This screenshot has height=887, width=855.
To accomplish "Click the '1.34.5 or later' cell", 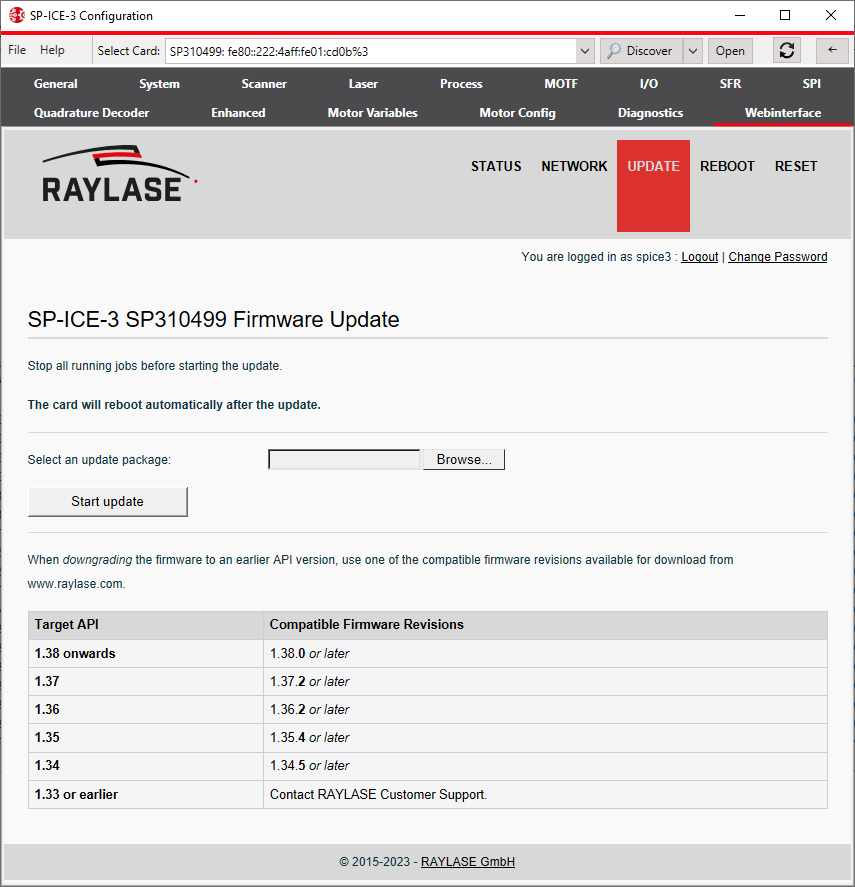I will point(545,766).
